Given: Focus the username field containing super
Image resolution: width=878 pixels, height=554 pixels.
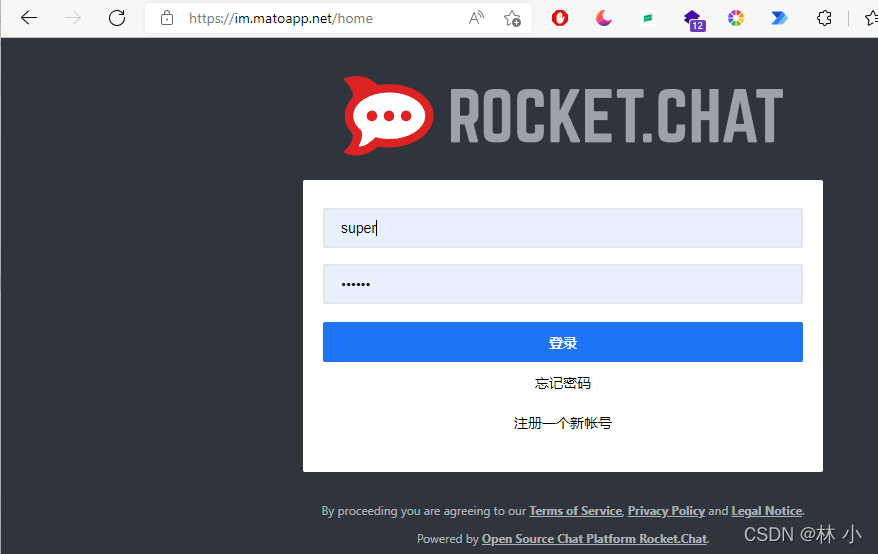Looking at the screenshot, I should (x=563, y=228).
